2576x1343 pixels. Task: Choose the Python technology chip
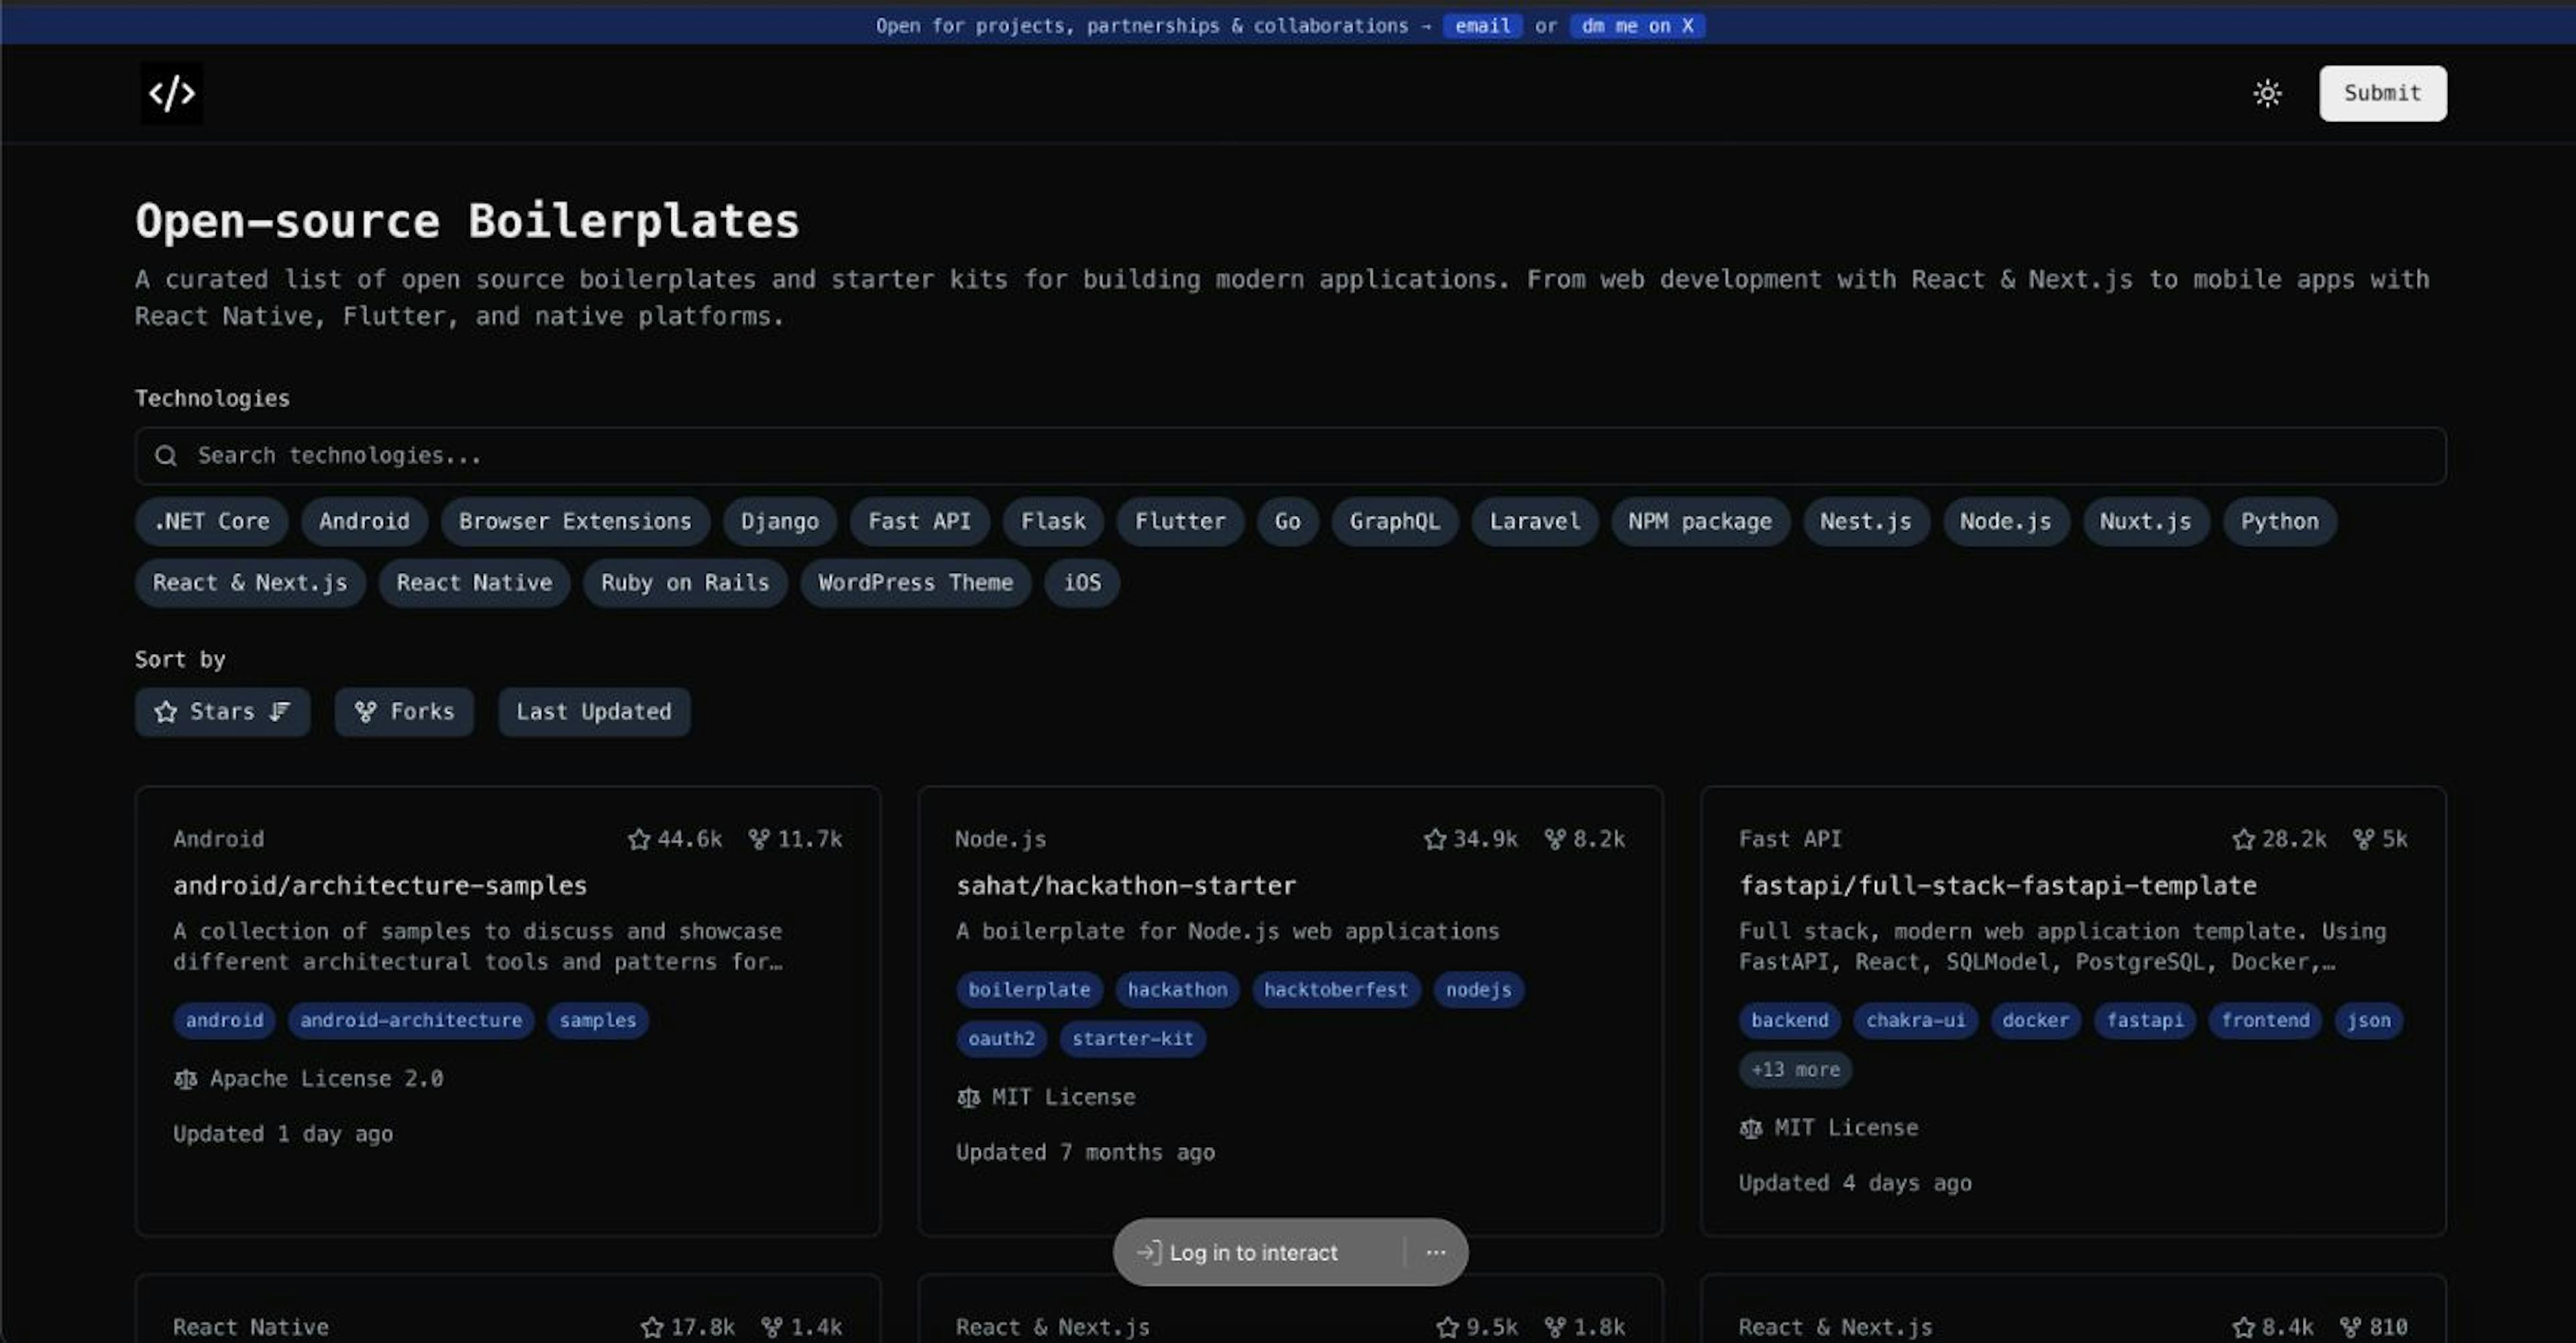(x=2279, y=522)
